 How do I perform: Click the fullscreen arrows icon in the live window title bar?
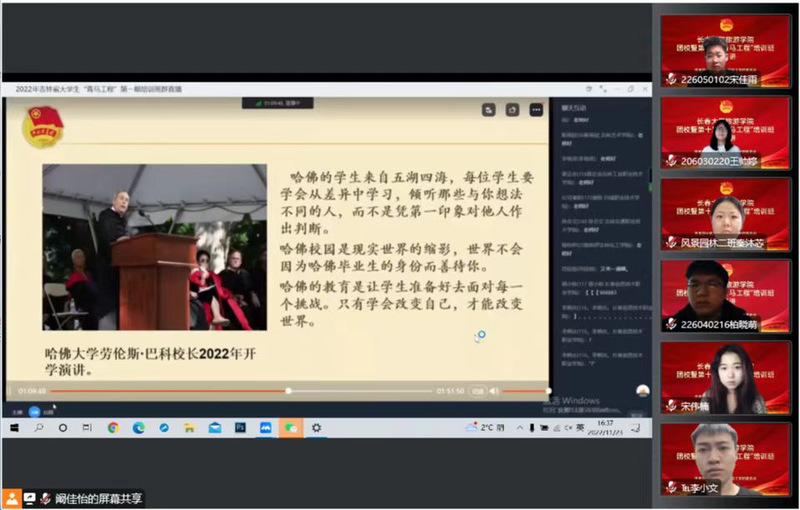tap(603, 89)
